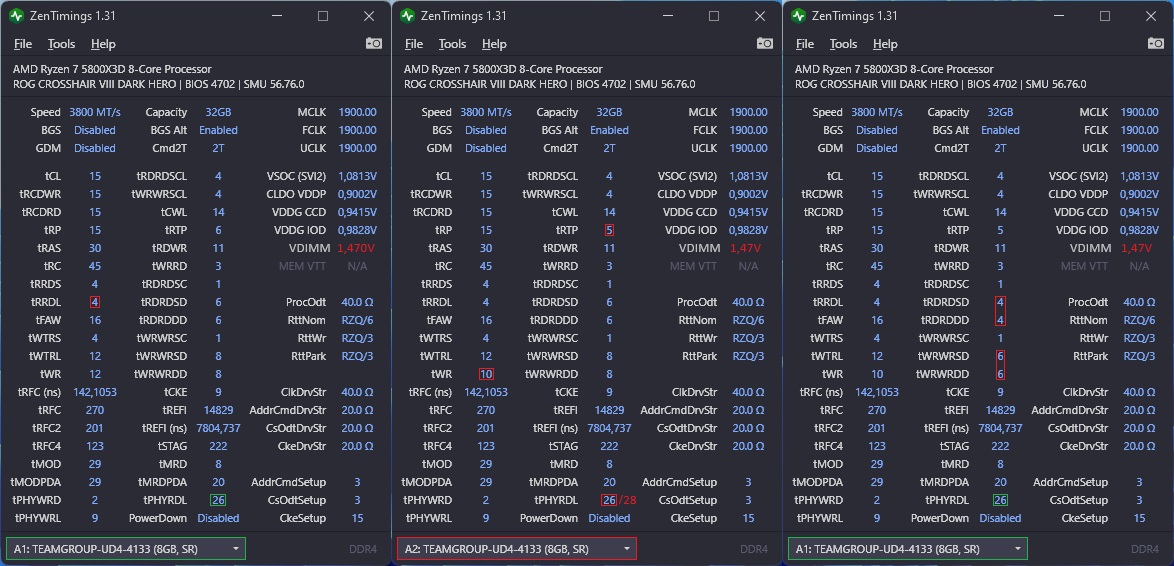Expand the A2: TEAMGROUP-UD4-4133 module dropdown

[516, 549]
